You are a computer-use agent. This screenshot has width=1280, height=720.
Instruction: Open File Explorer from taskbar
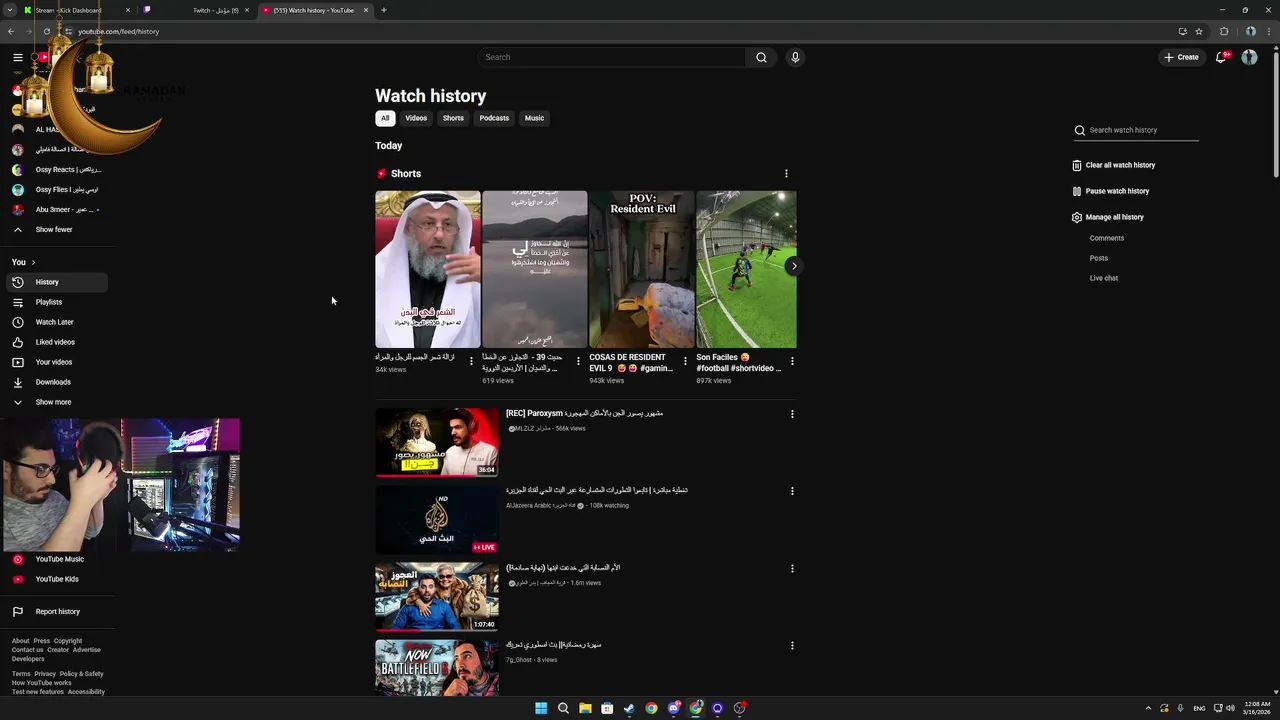click(585, 708)
